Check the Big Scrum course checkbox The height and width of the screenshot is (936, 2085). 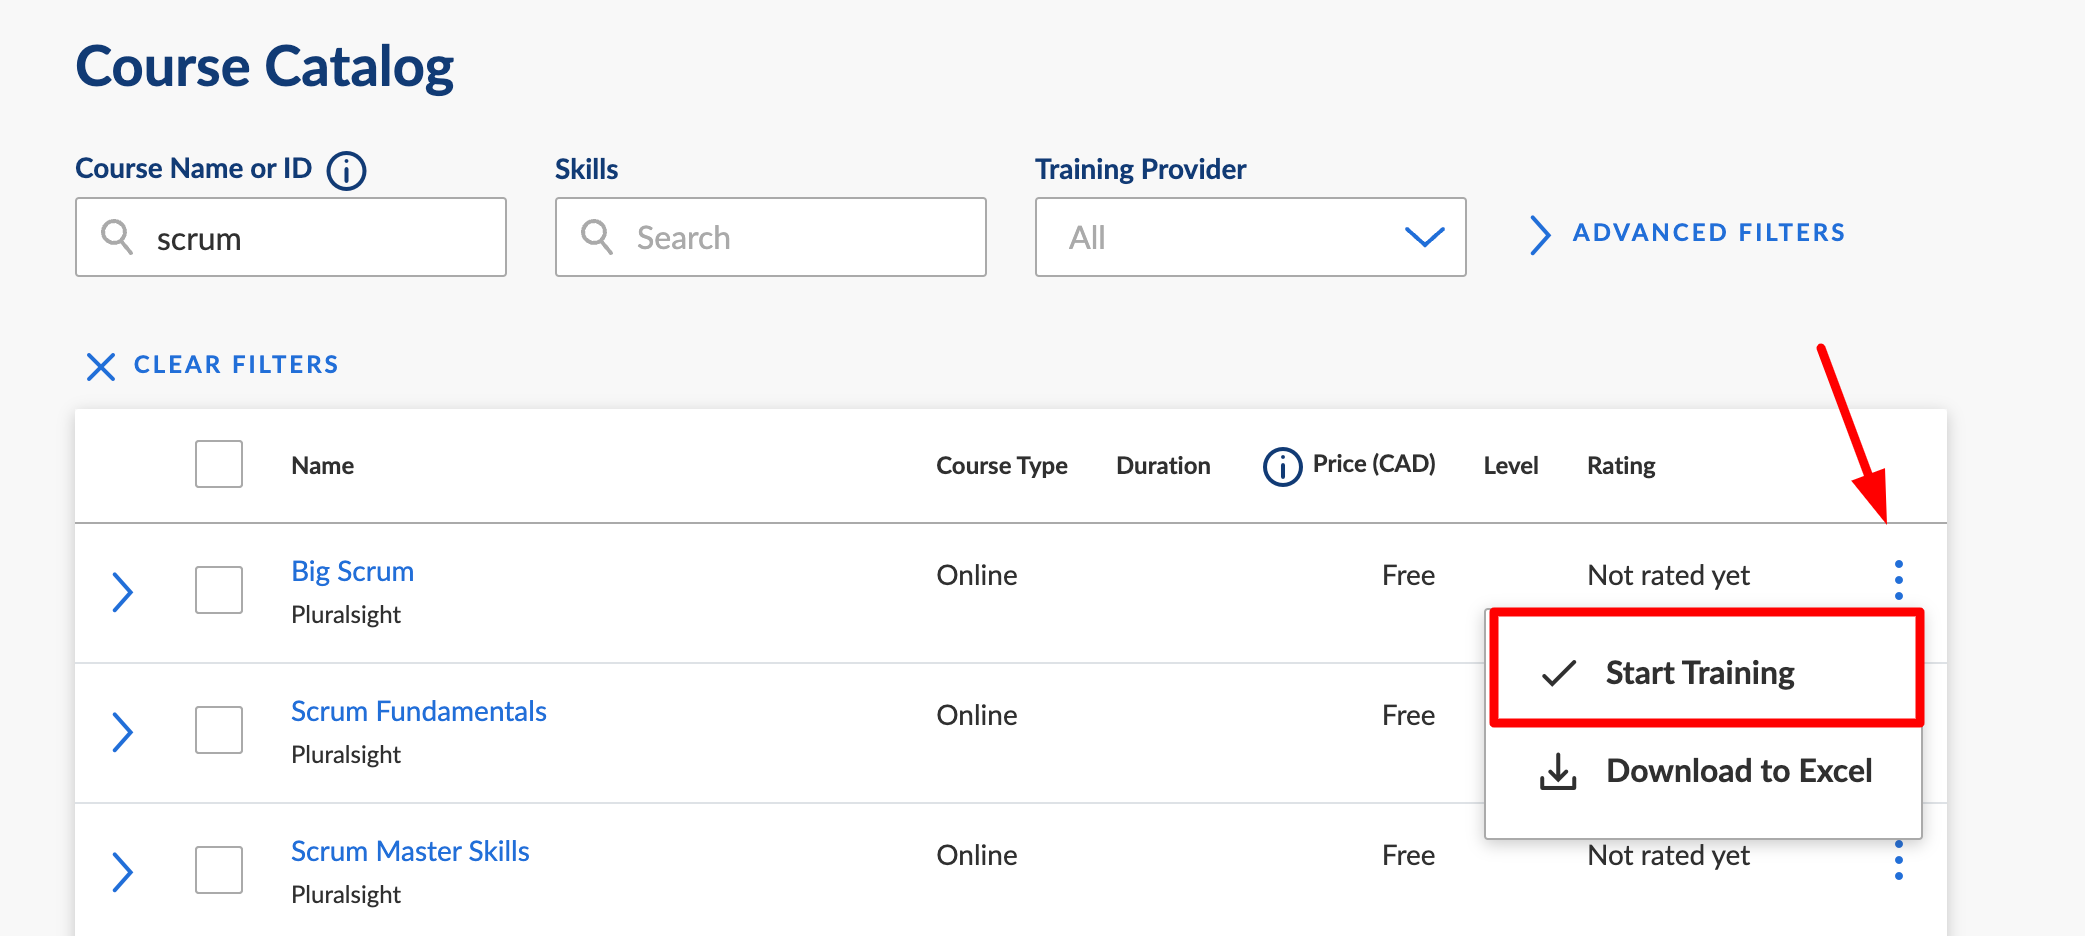coord(219,590)
